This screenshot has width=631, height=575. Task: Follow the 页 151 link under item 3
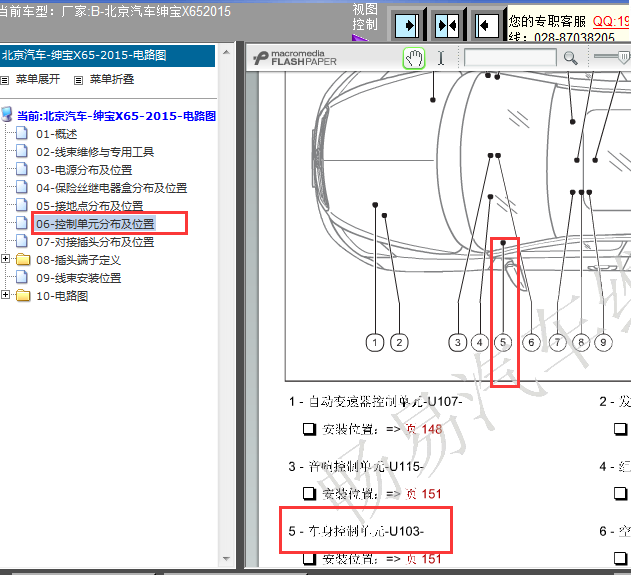424,494
